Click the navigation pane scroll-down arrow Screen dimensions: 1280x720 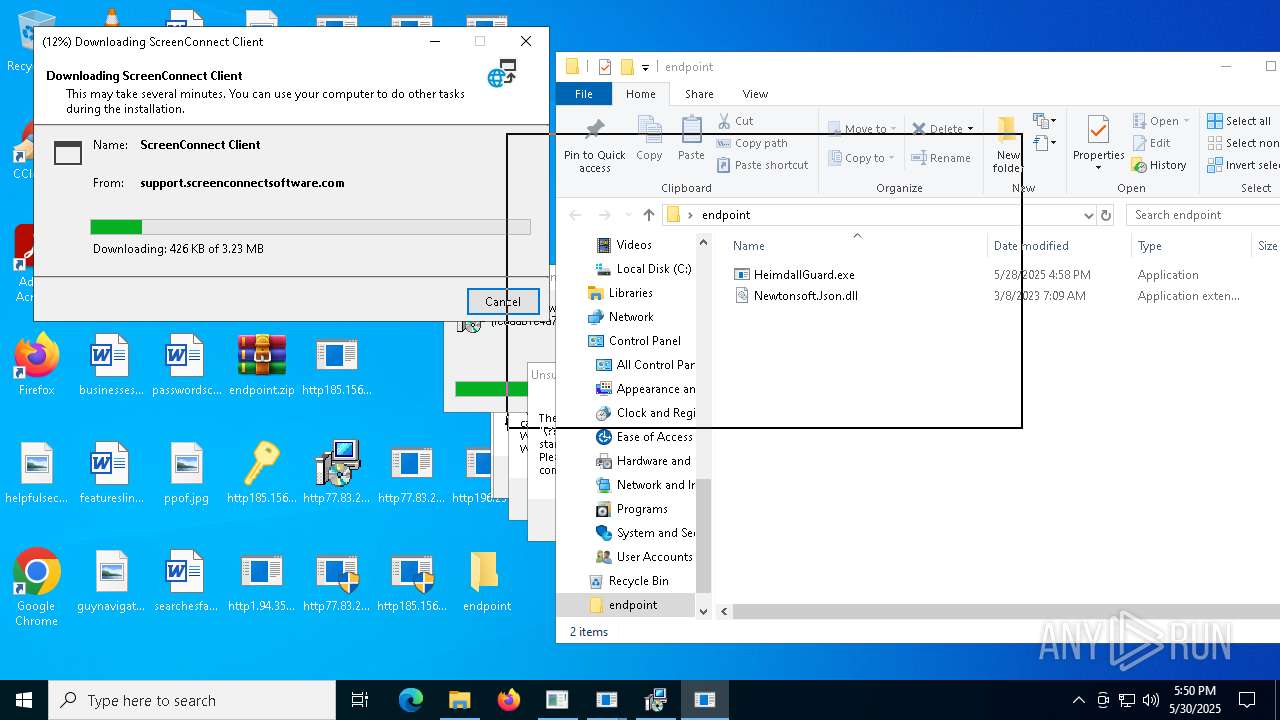click(703, 611)
